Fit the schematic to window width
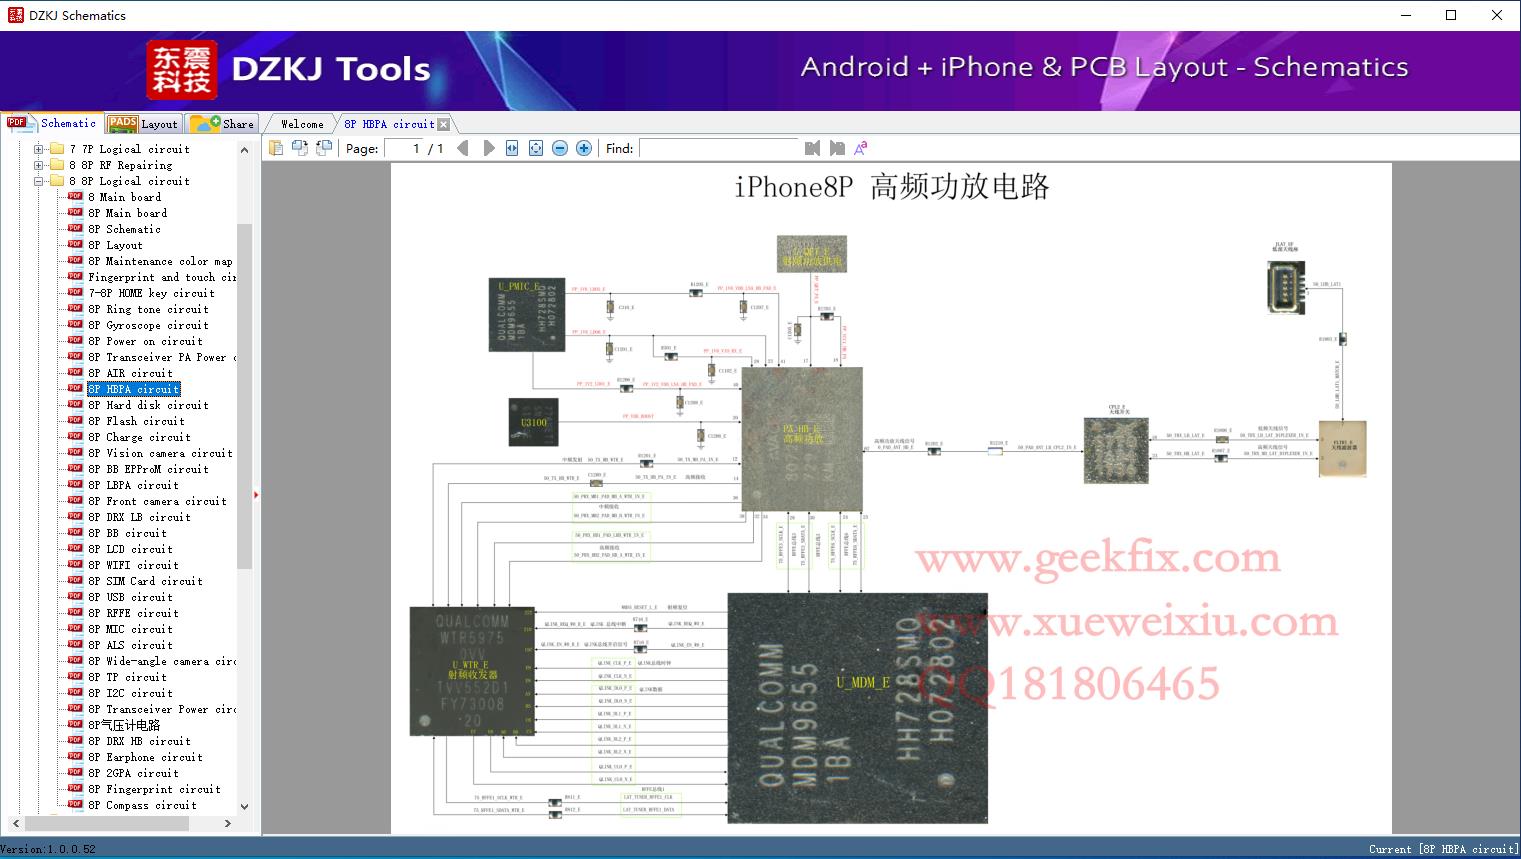The width and height of the screenshot is (1521, 859). coord(512,148)
